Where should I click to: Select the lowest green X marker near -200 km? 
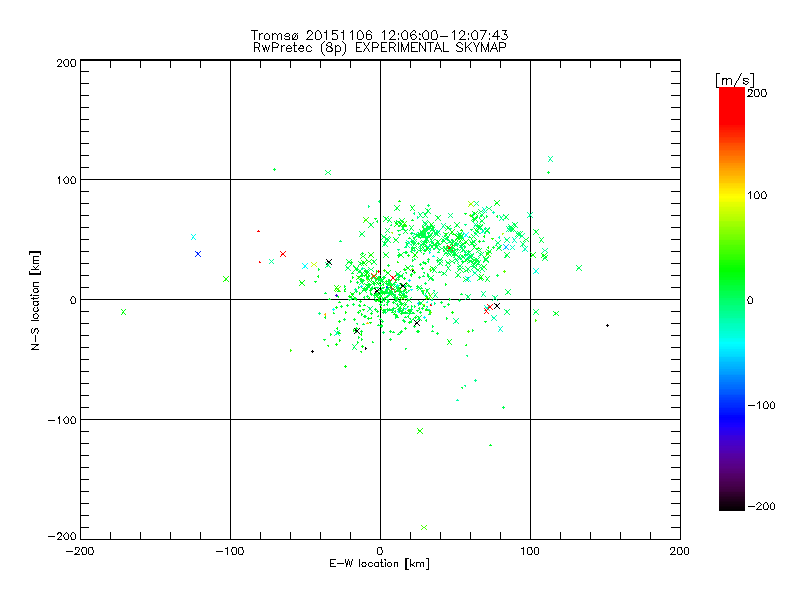(x=424, y=528)
